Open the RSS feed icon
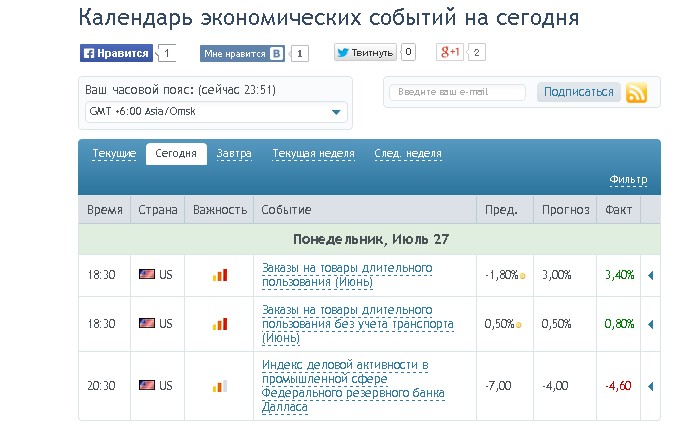678x434 pixels. tap(636, 93)
